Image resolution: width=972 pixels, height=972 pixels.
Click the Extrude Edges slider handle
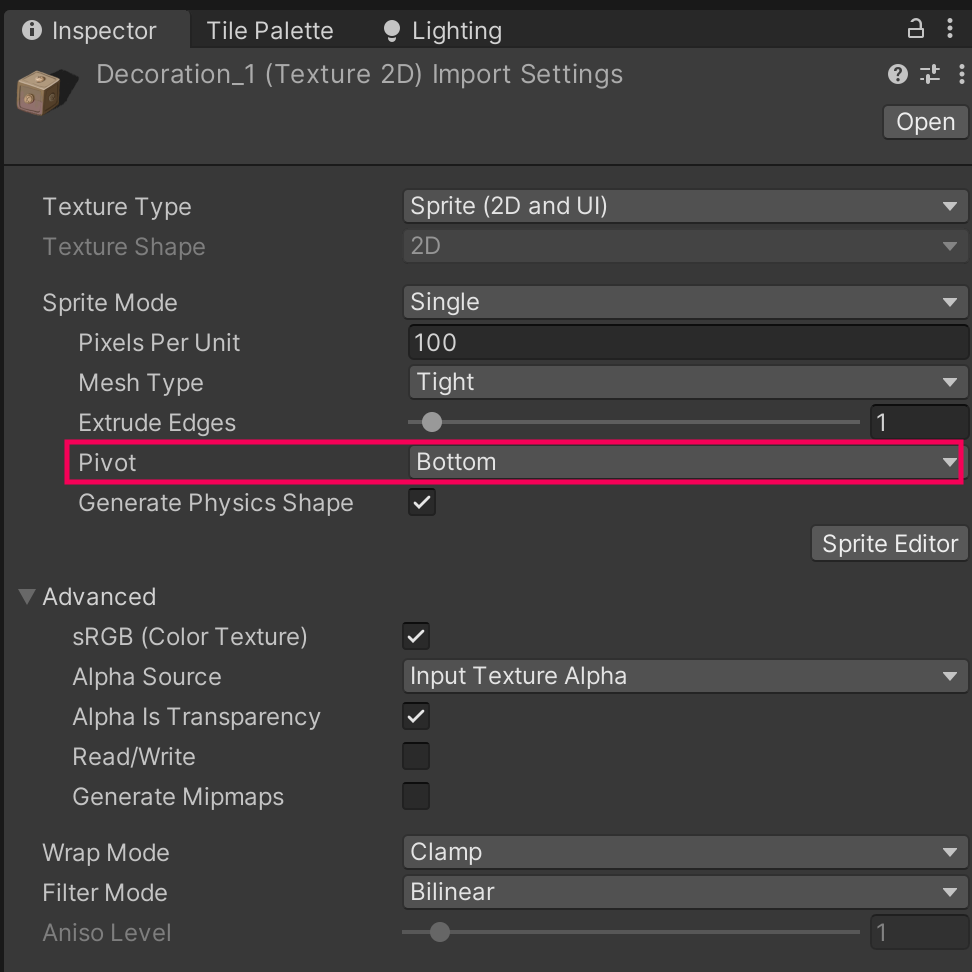click(431, 422)
